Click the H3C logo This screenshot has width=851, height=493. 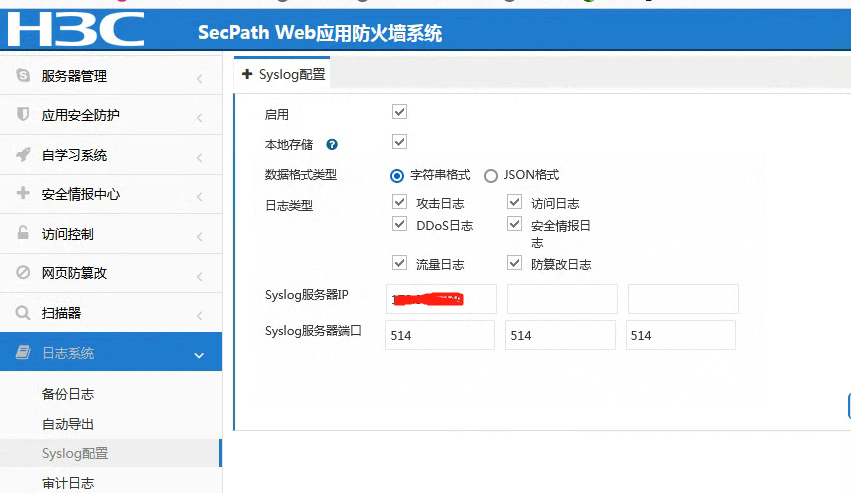click(76, 29)
